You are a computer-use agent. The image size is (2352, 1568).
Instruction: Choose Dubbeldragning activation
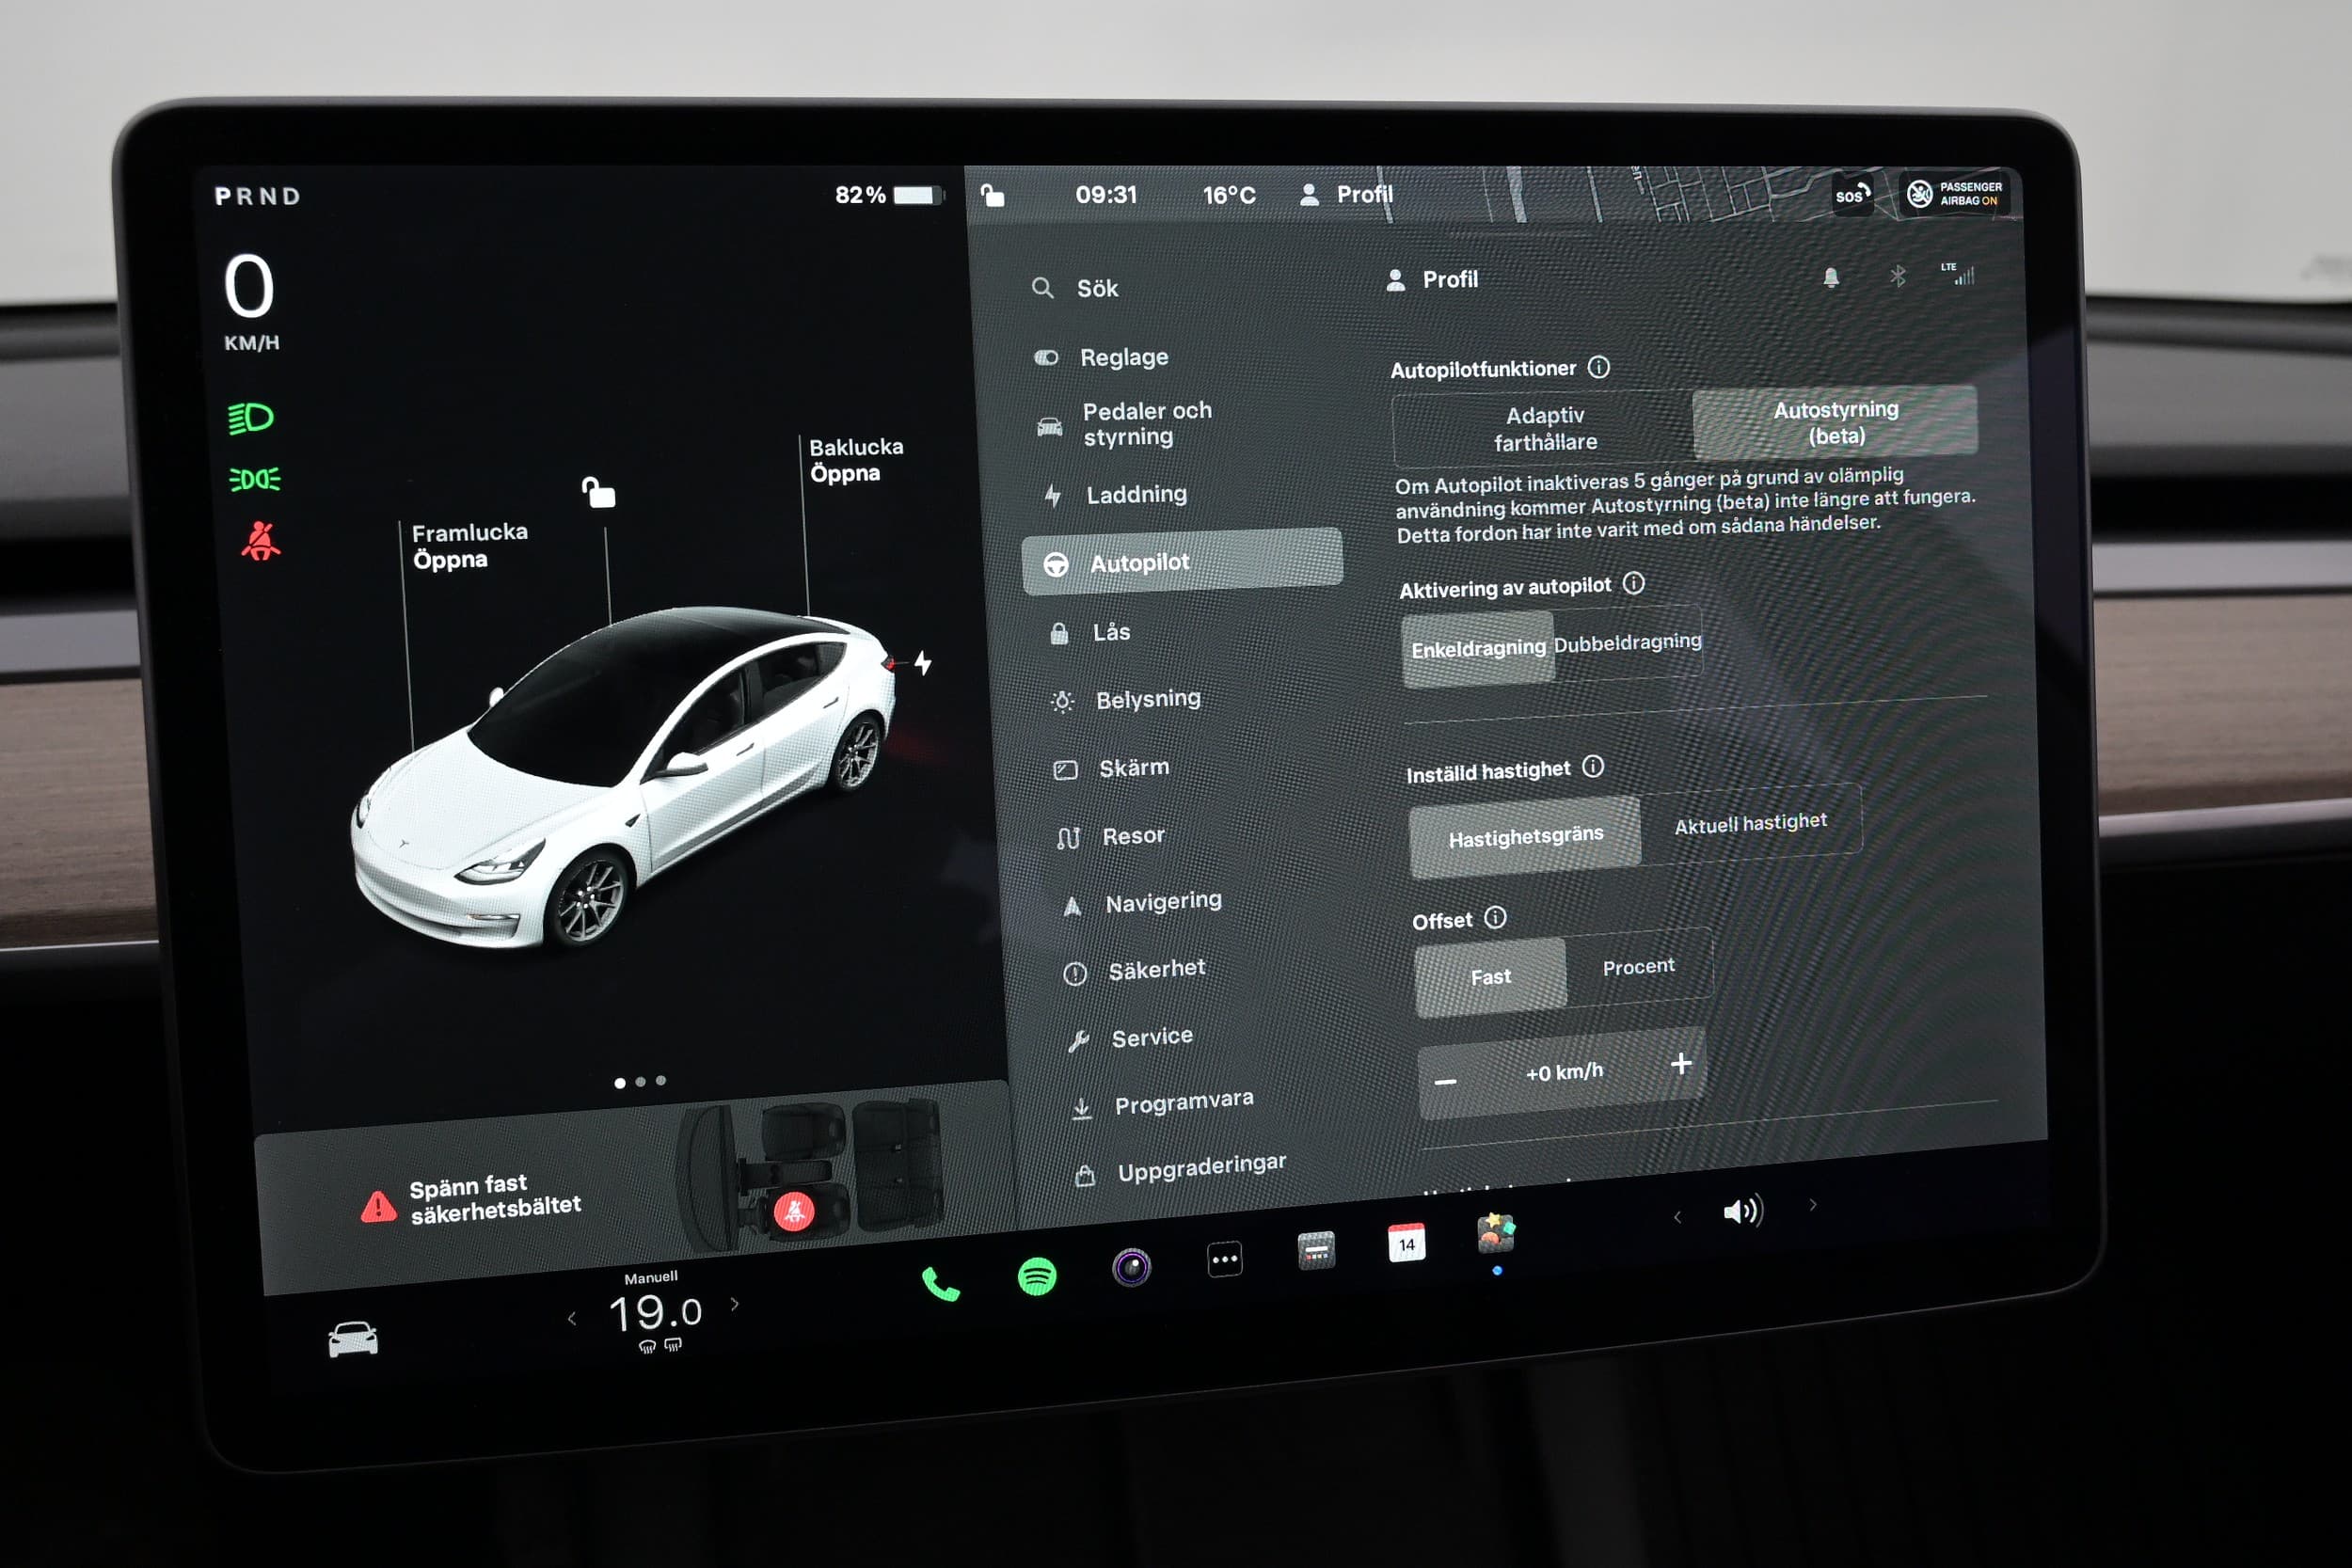[1627, 642]
